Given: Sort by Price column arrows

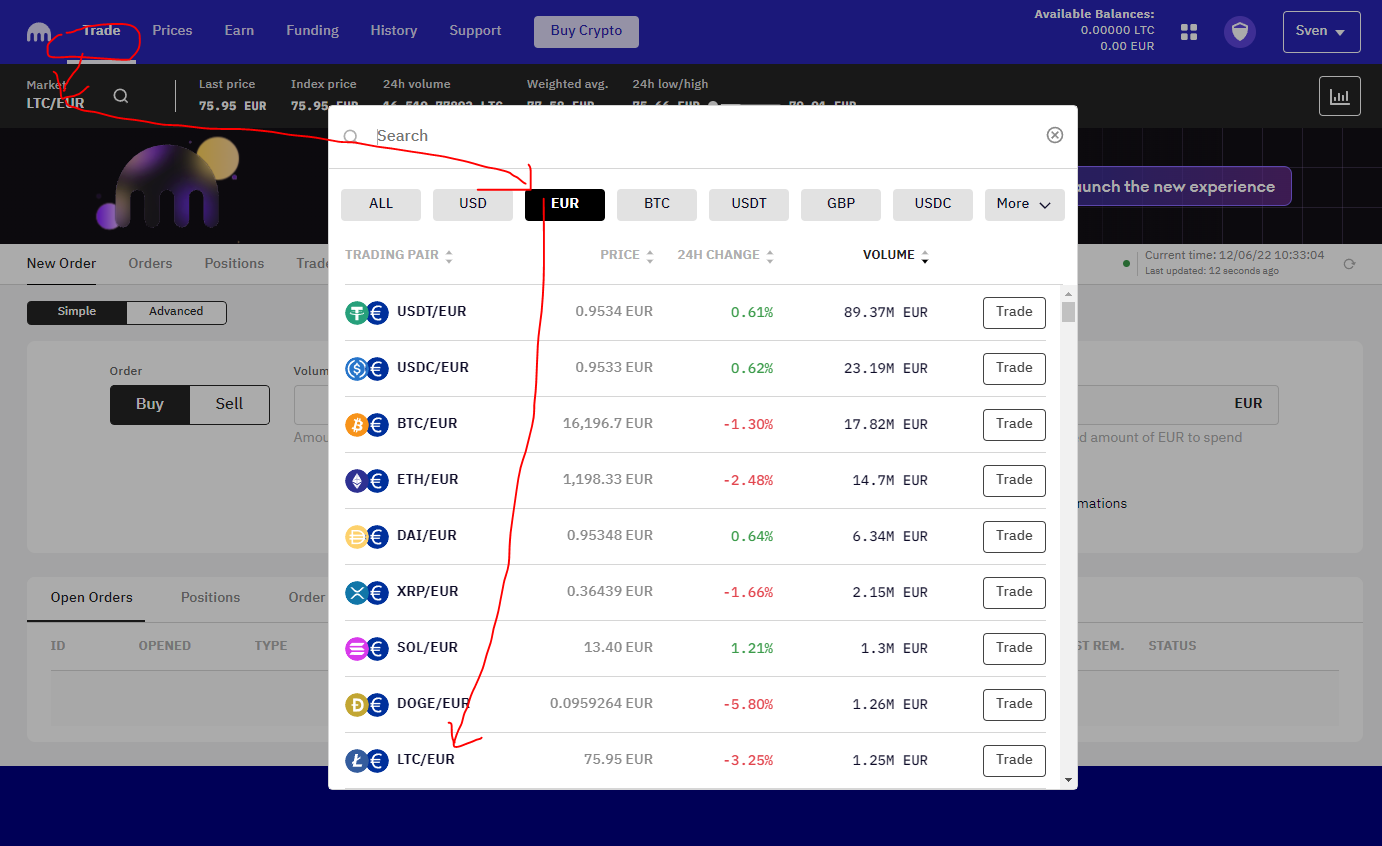Looking at the screenshot, I should point(650,256).
